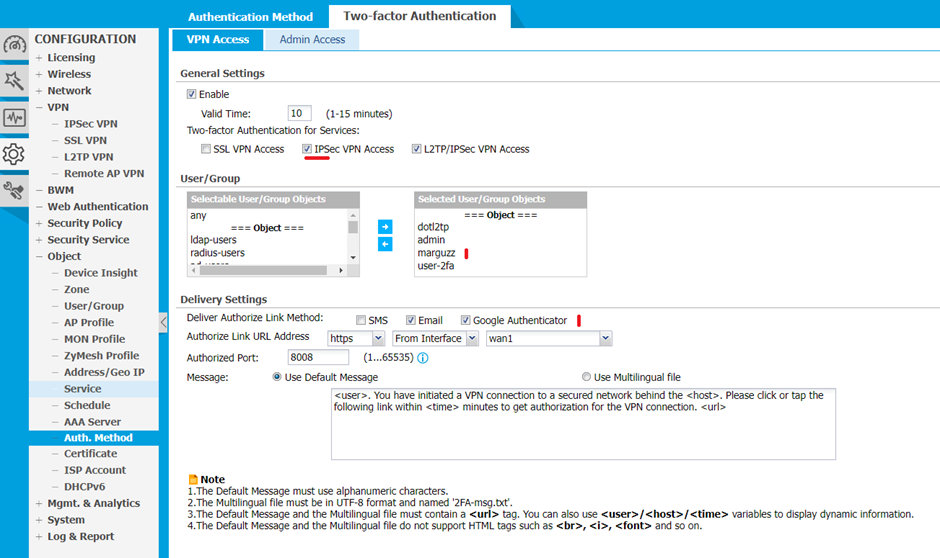Open the Maintenance wrench tools icon

click(14, 190)
